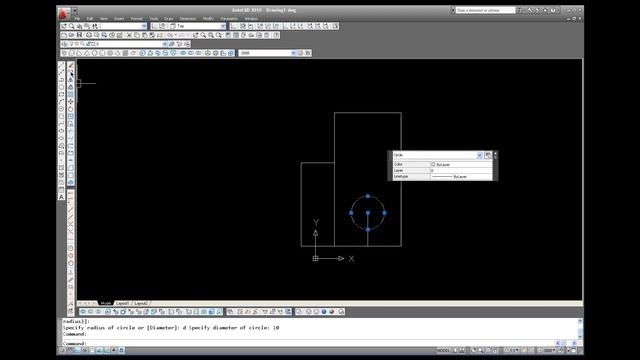Select the Trim modify tool

pyautogui.click(x=71, y=131)
